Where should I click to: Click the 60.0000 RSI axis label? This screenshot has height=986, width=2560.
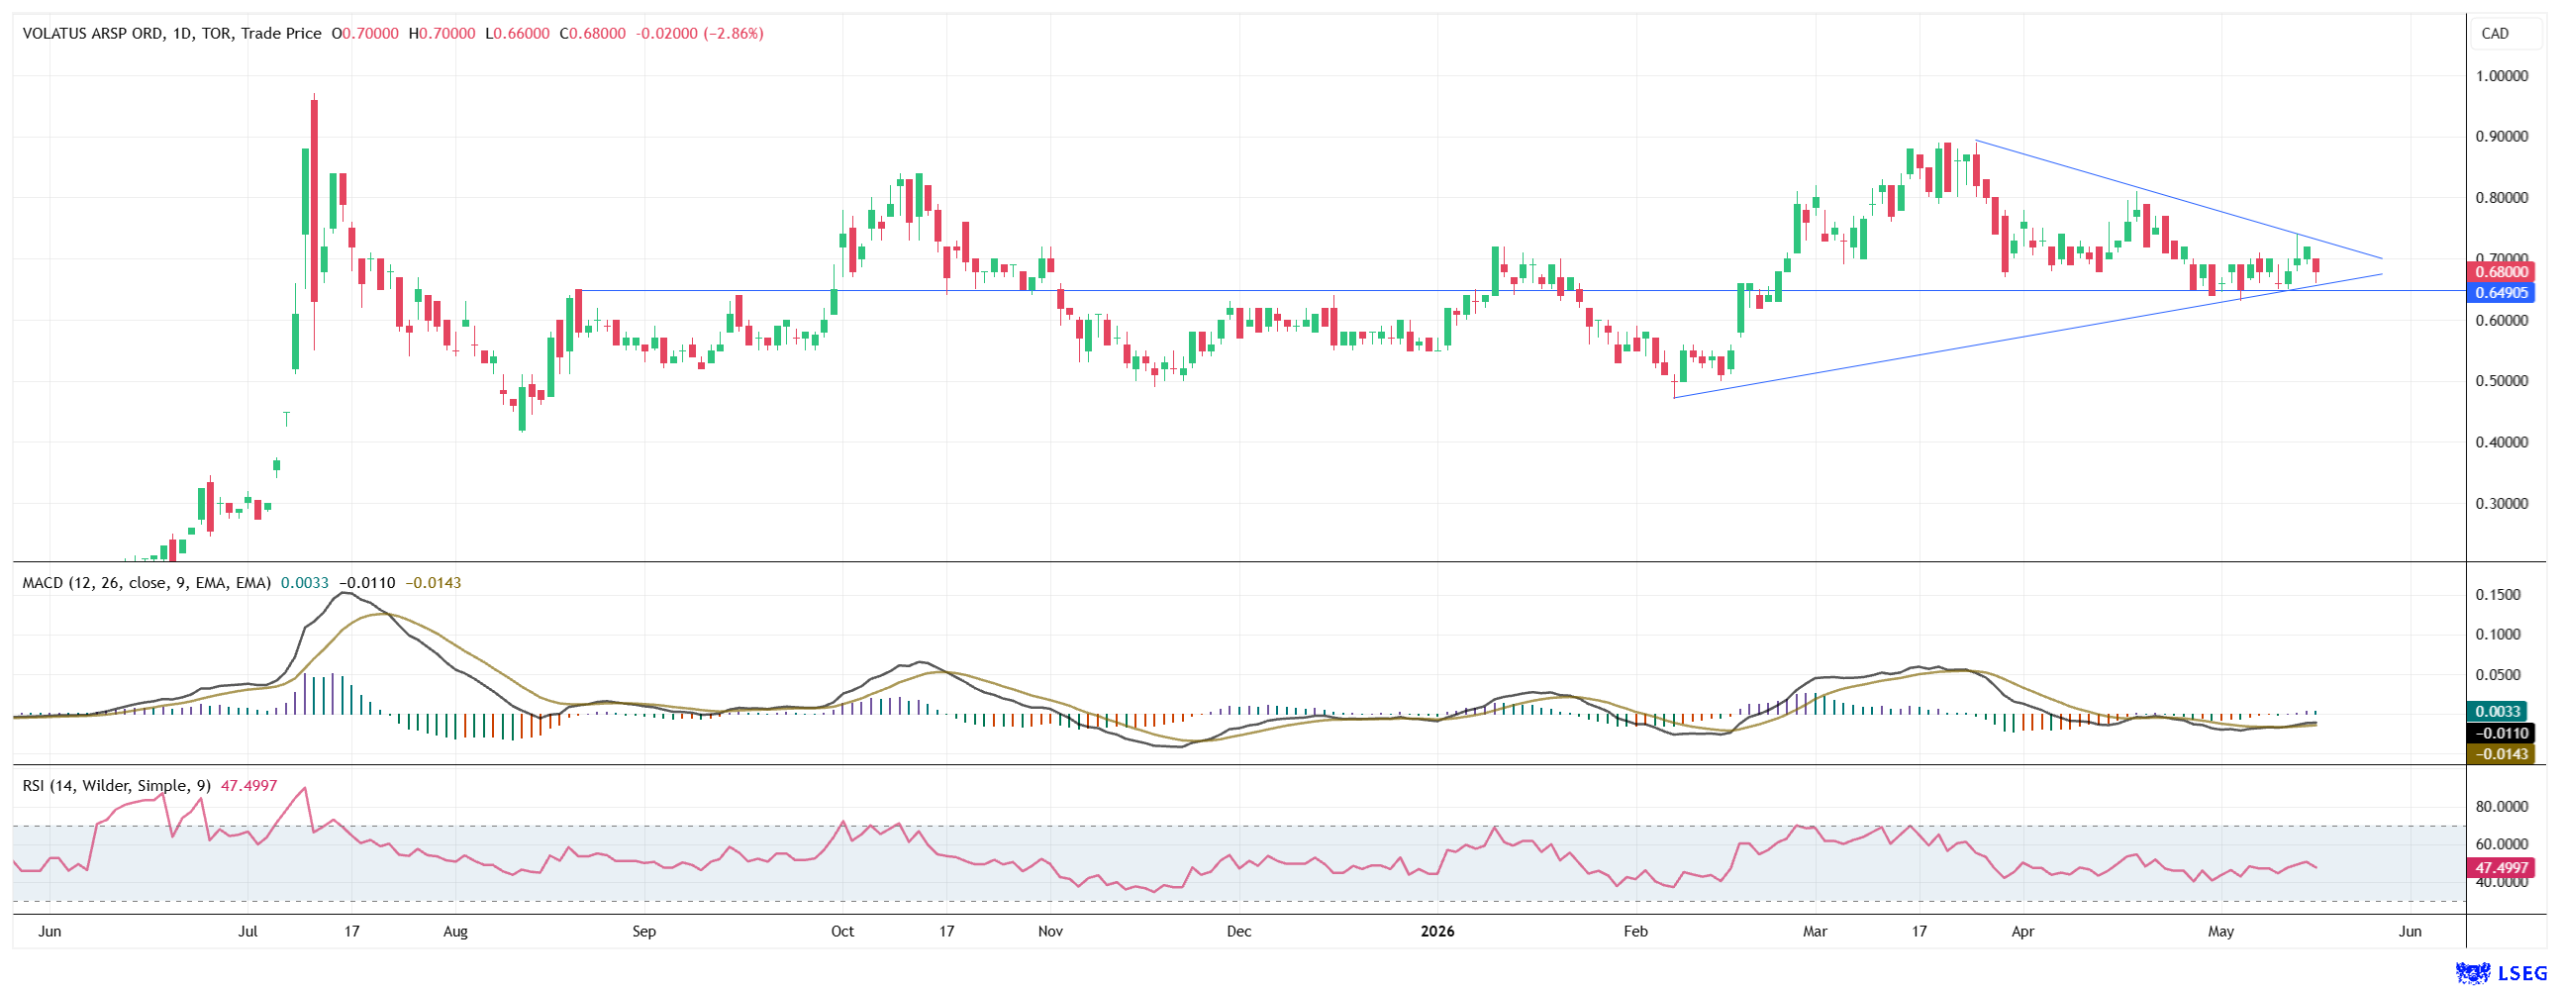point(2501,845)
